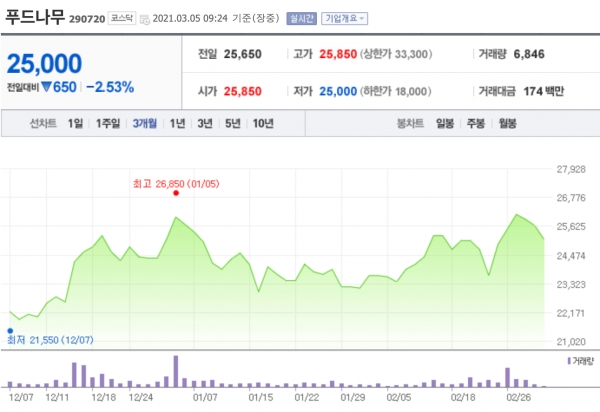
Task: Click the 12/11 date axis label
Action: pos(57,397)
